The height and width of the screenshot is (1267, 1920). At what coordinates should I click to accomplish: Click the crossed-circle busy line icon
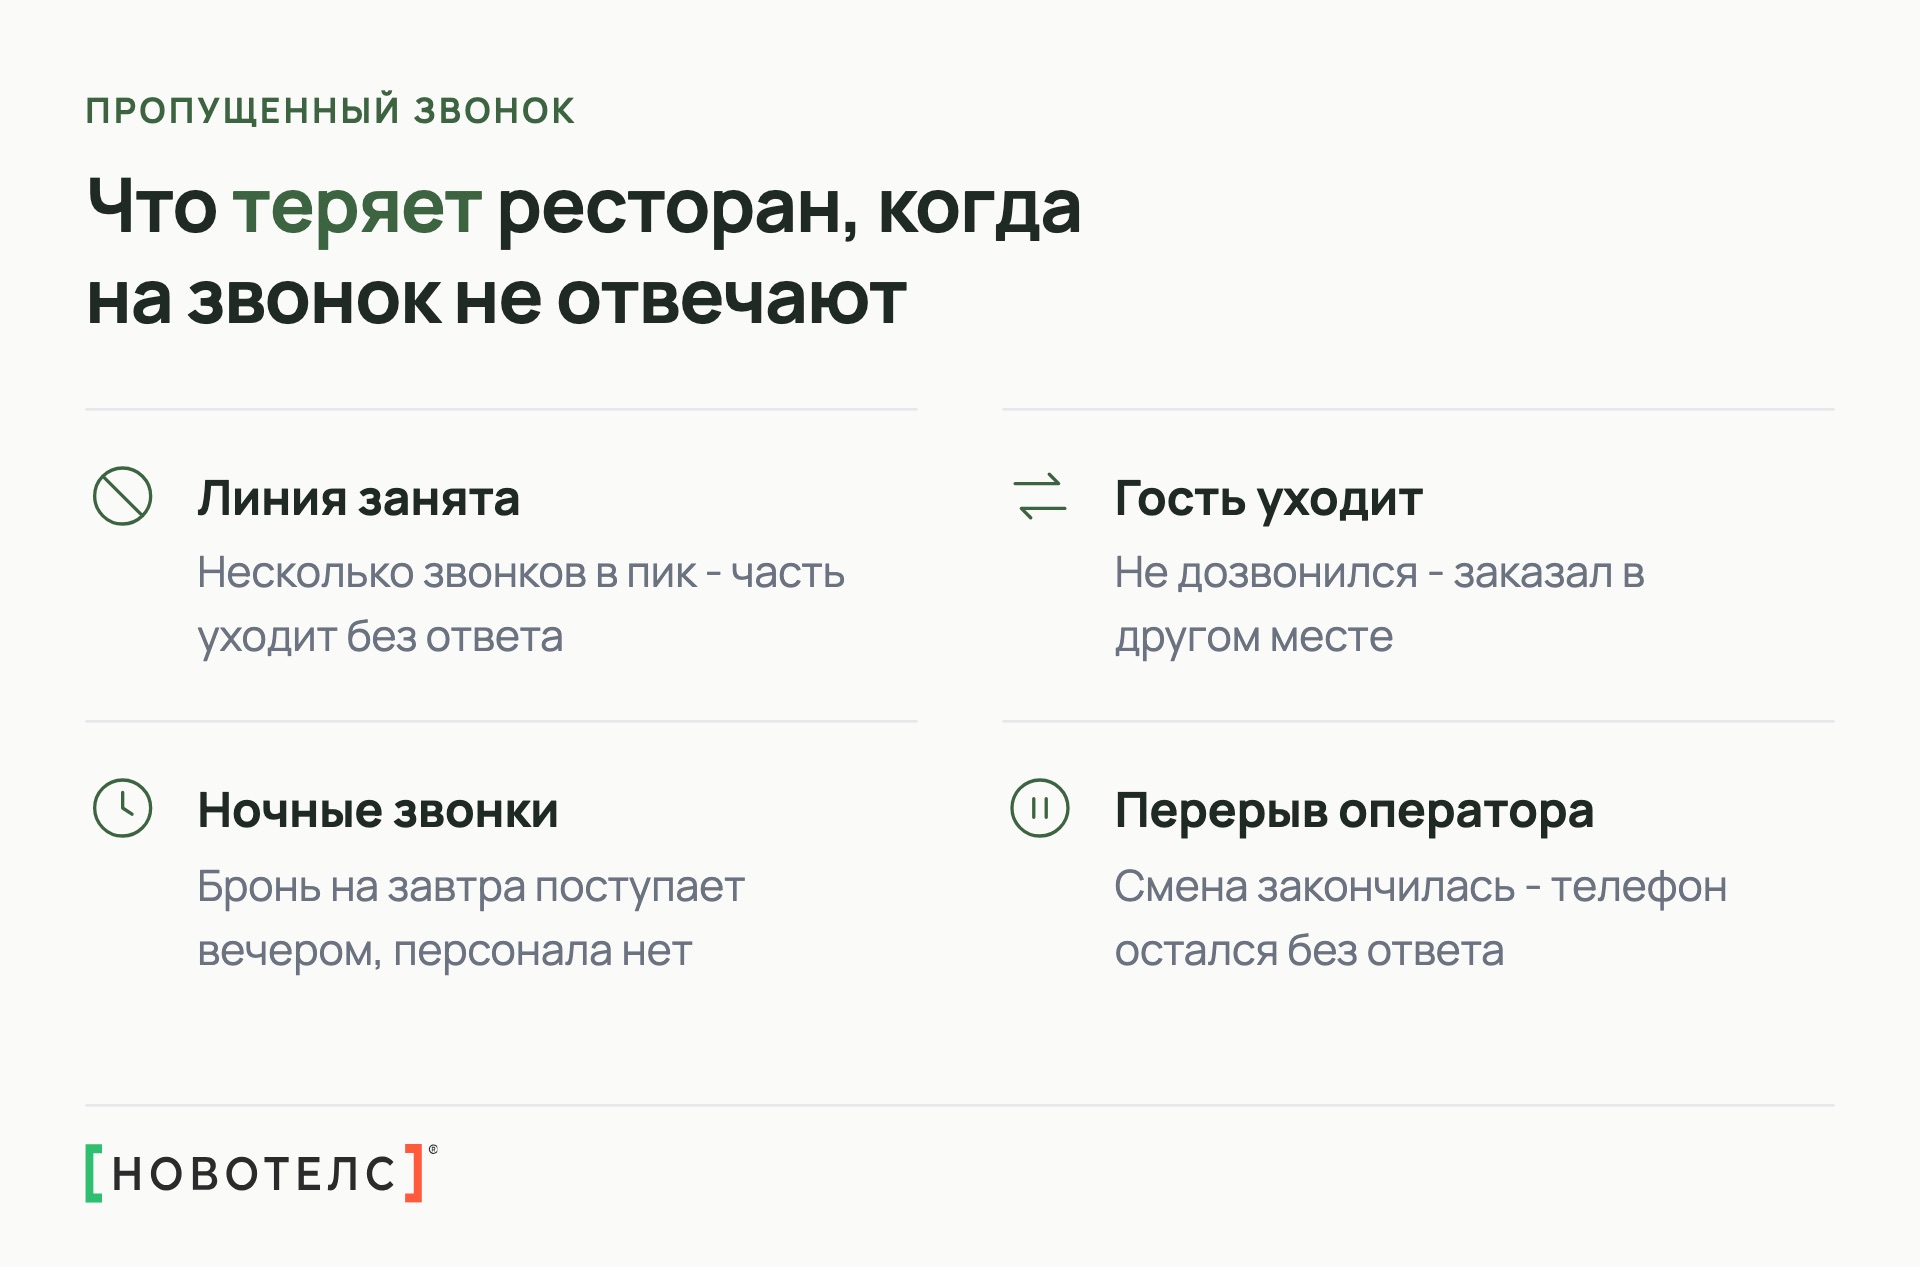coord(122,496)
